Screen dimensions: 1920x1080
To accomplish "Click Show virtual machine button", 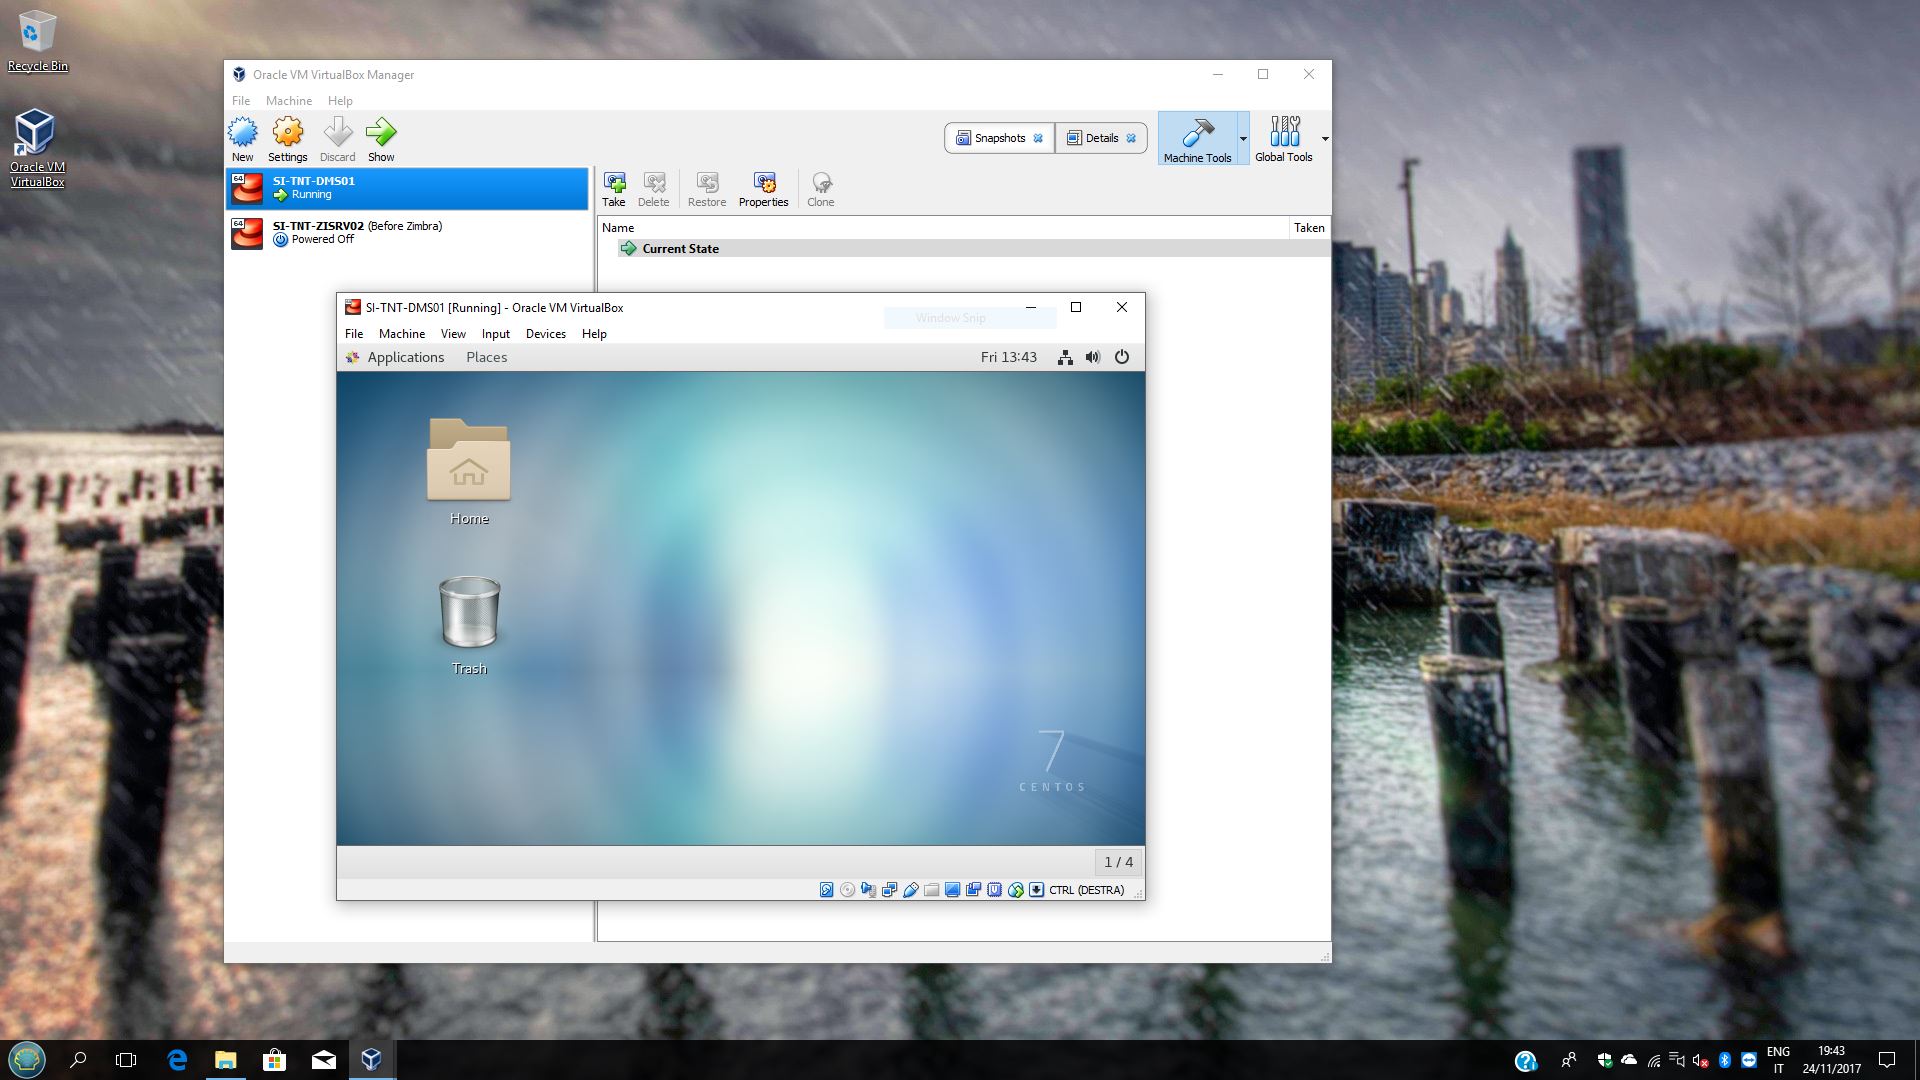I will pos(381,137).
